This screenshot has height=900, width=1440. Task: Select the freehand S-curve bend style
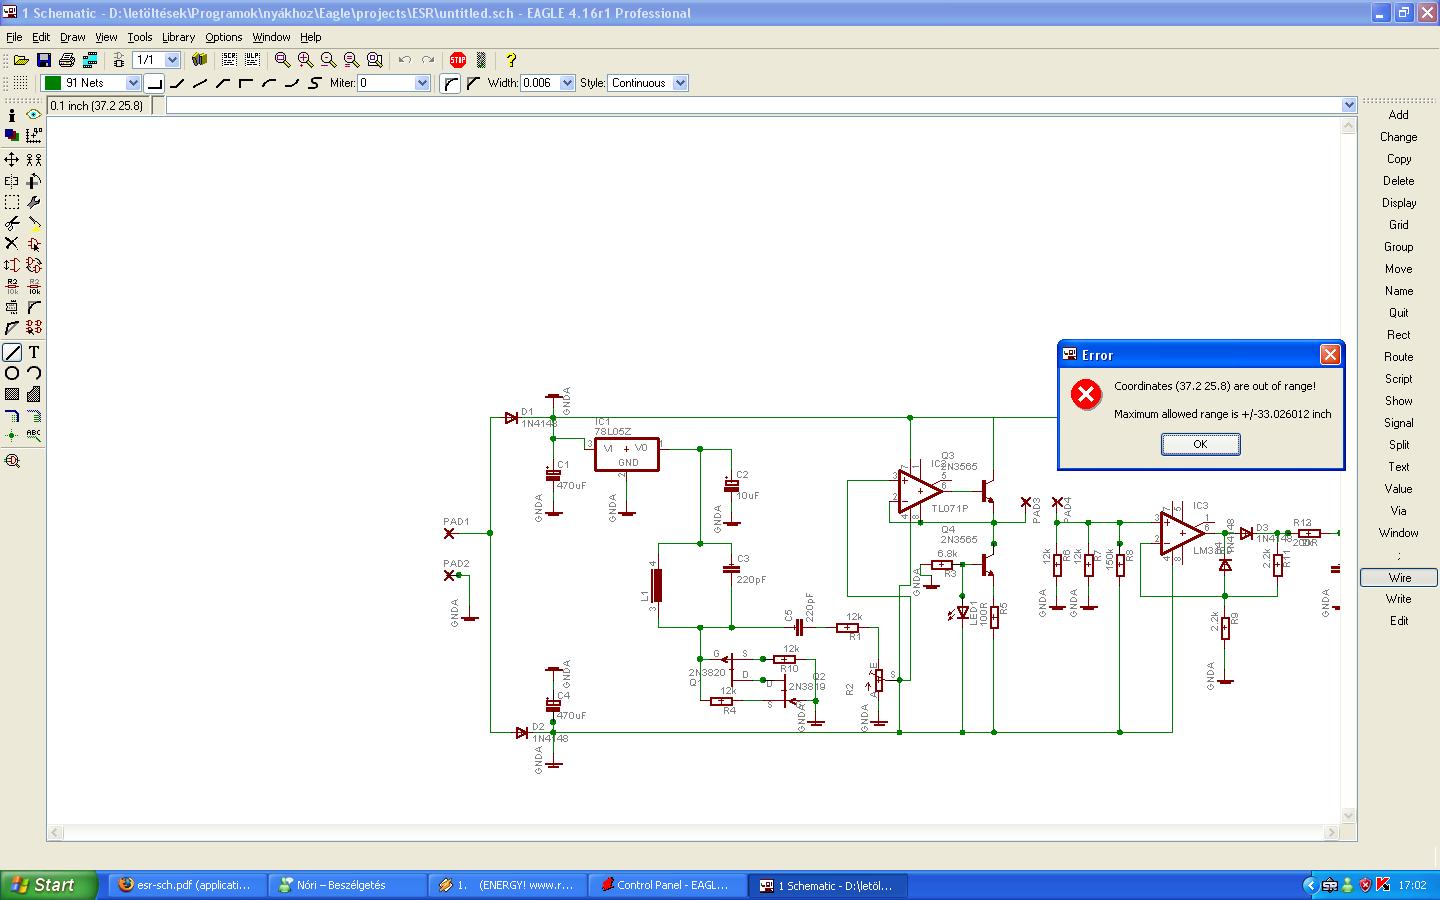tap(315, 83)
